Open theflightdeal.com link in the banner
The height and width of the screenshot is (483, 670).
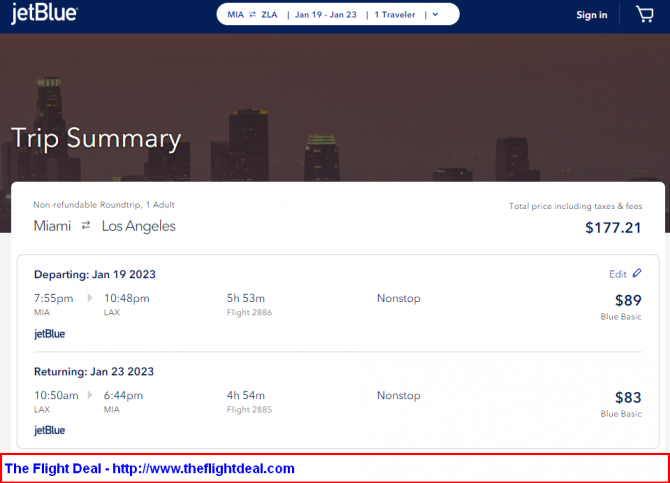click(203, 468)
